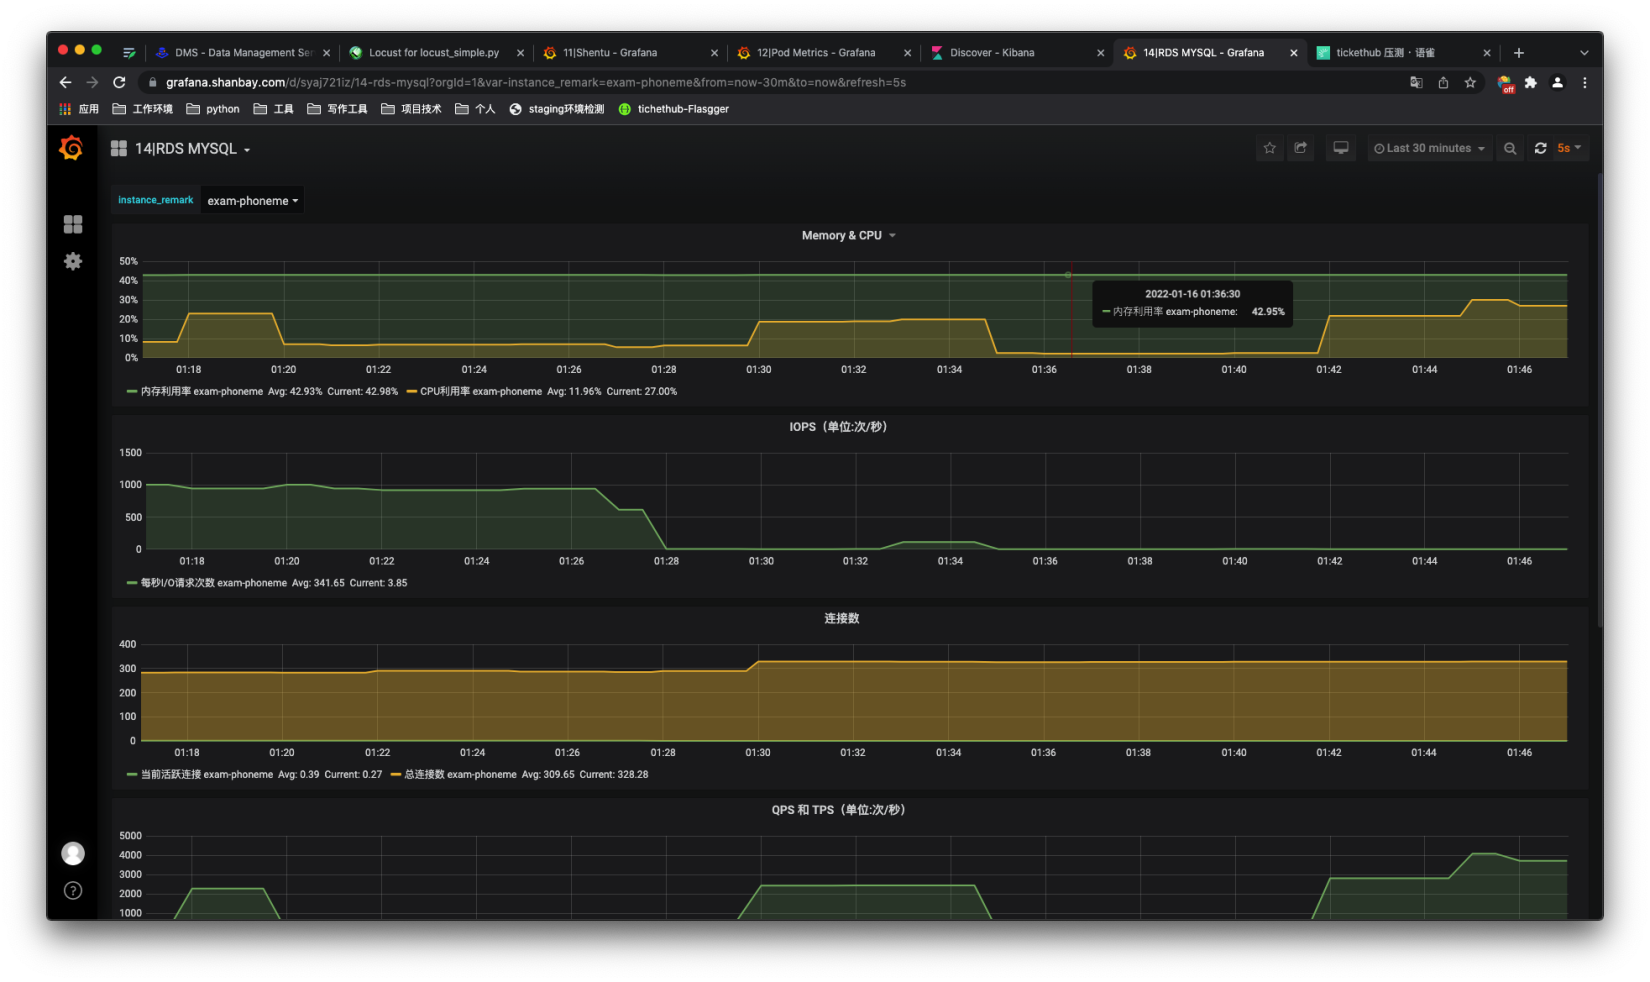Cycle view mode with monitor icon
Image resolution: width=1650 pixels, height=982 pixels.
(1341, 148)
